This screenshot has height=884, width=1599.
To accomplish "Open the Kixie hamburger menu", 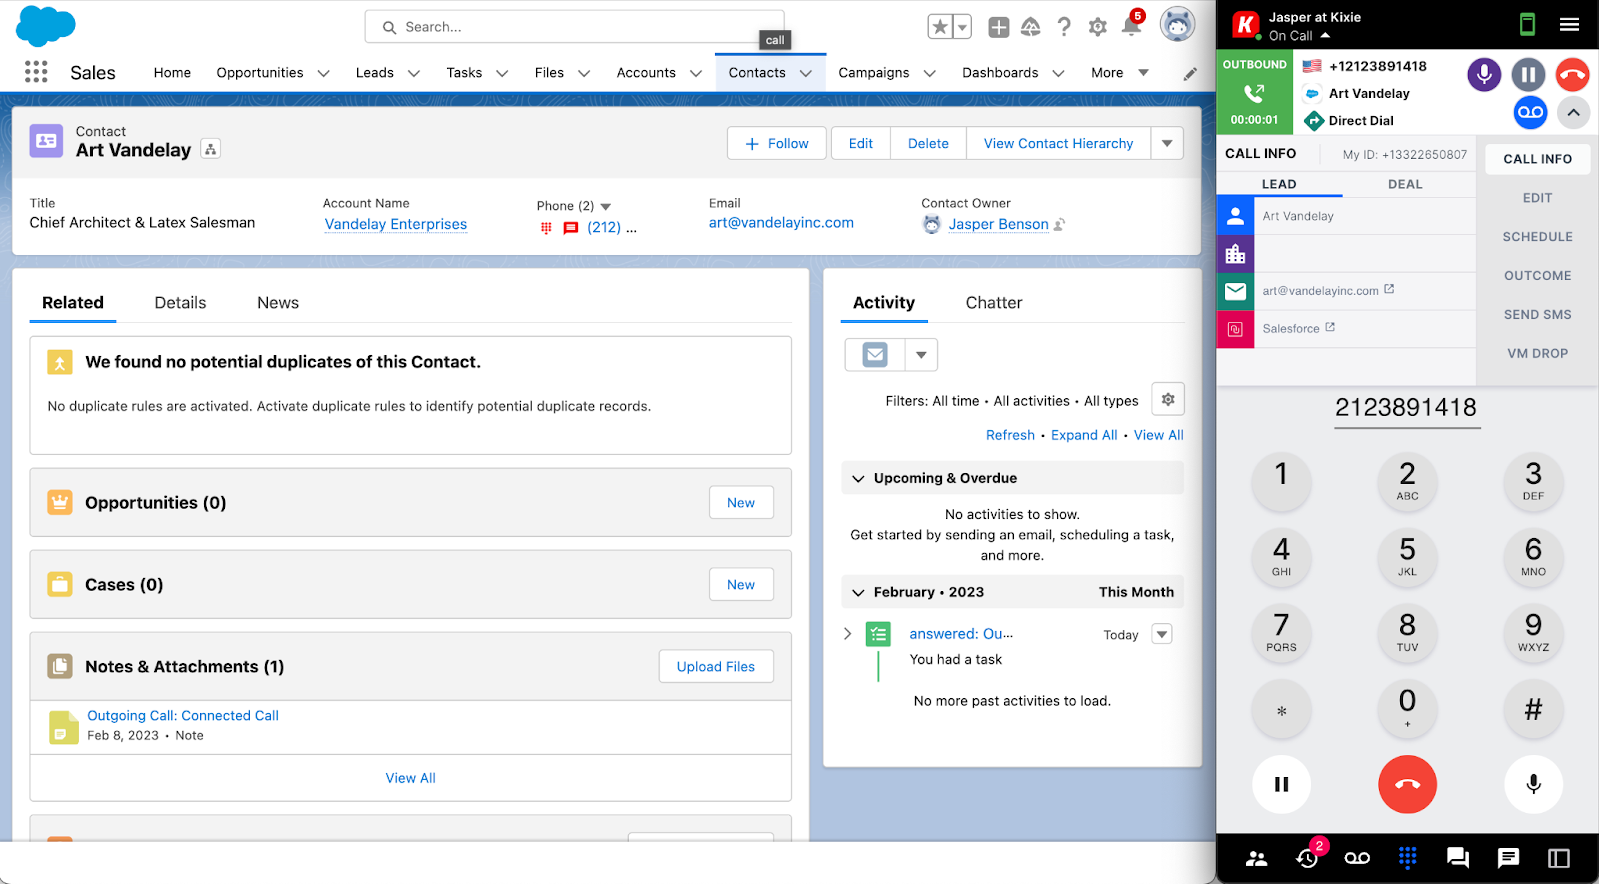I will pos(1570,25).
